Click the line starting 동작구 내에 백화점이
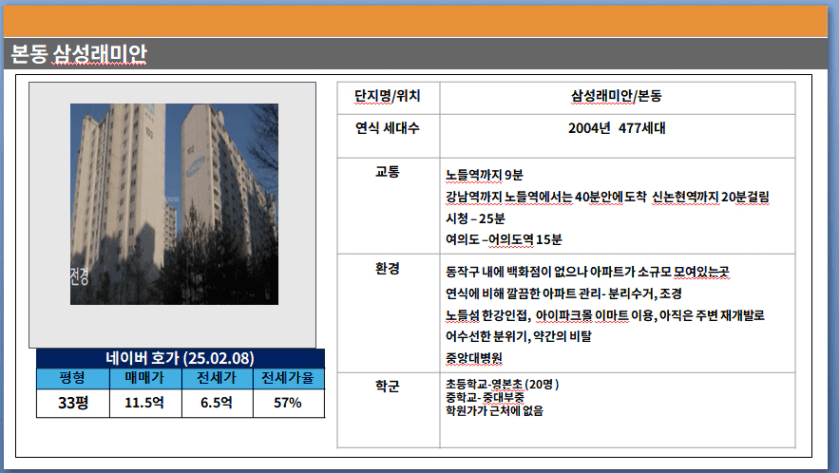This screenshot has height=473, width=839. click(587, 272)
